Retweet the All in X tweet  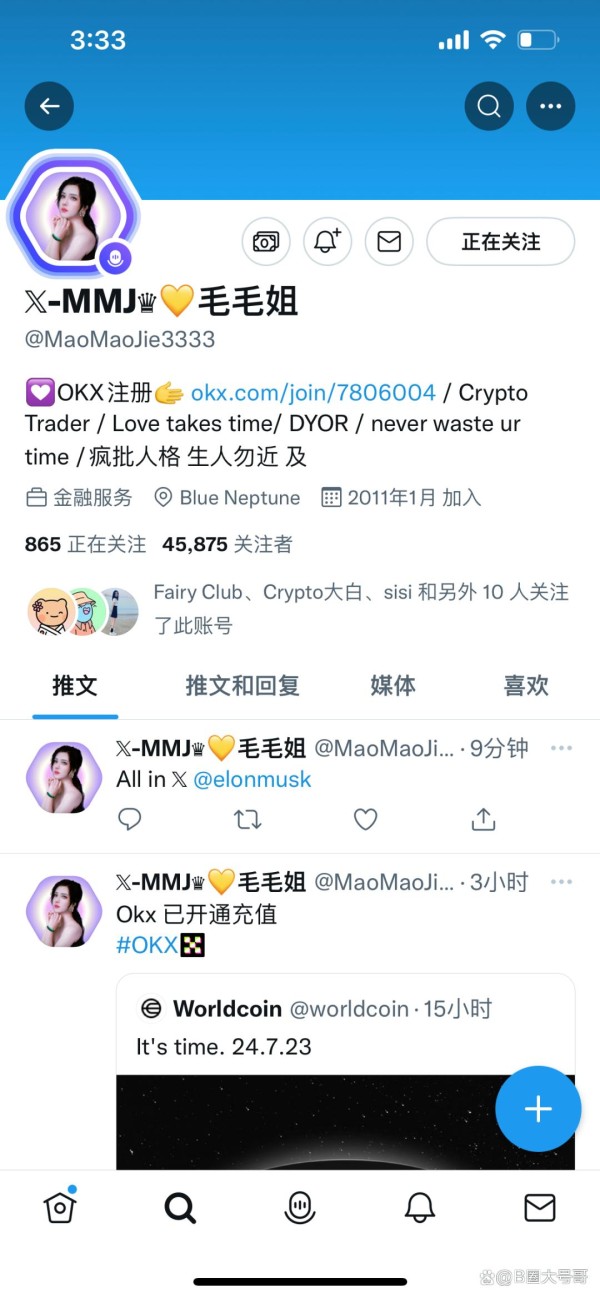point(247,820)
